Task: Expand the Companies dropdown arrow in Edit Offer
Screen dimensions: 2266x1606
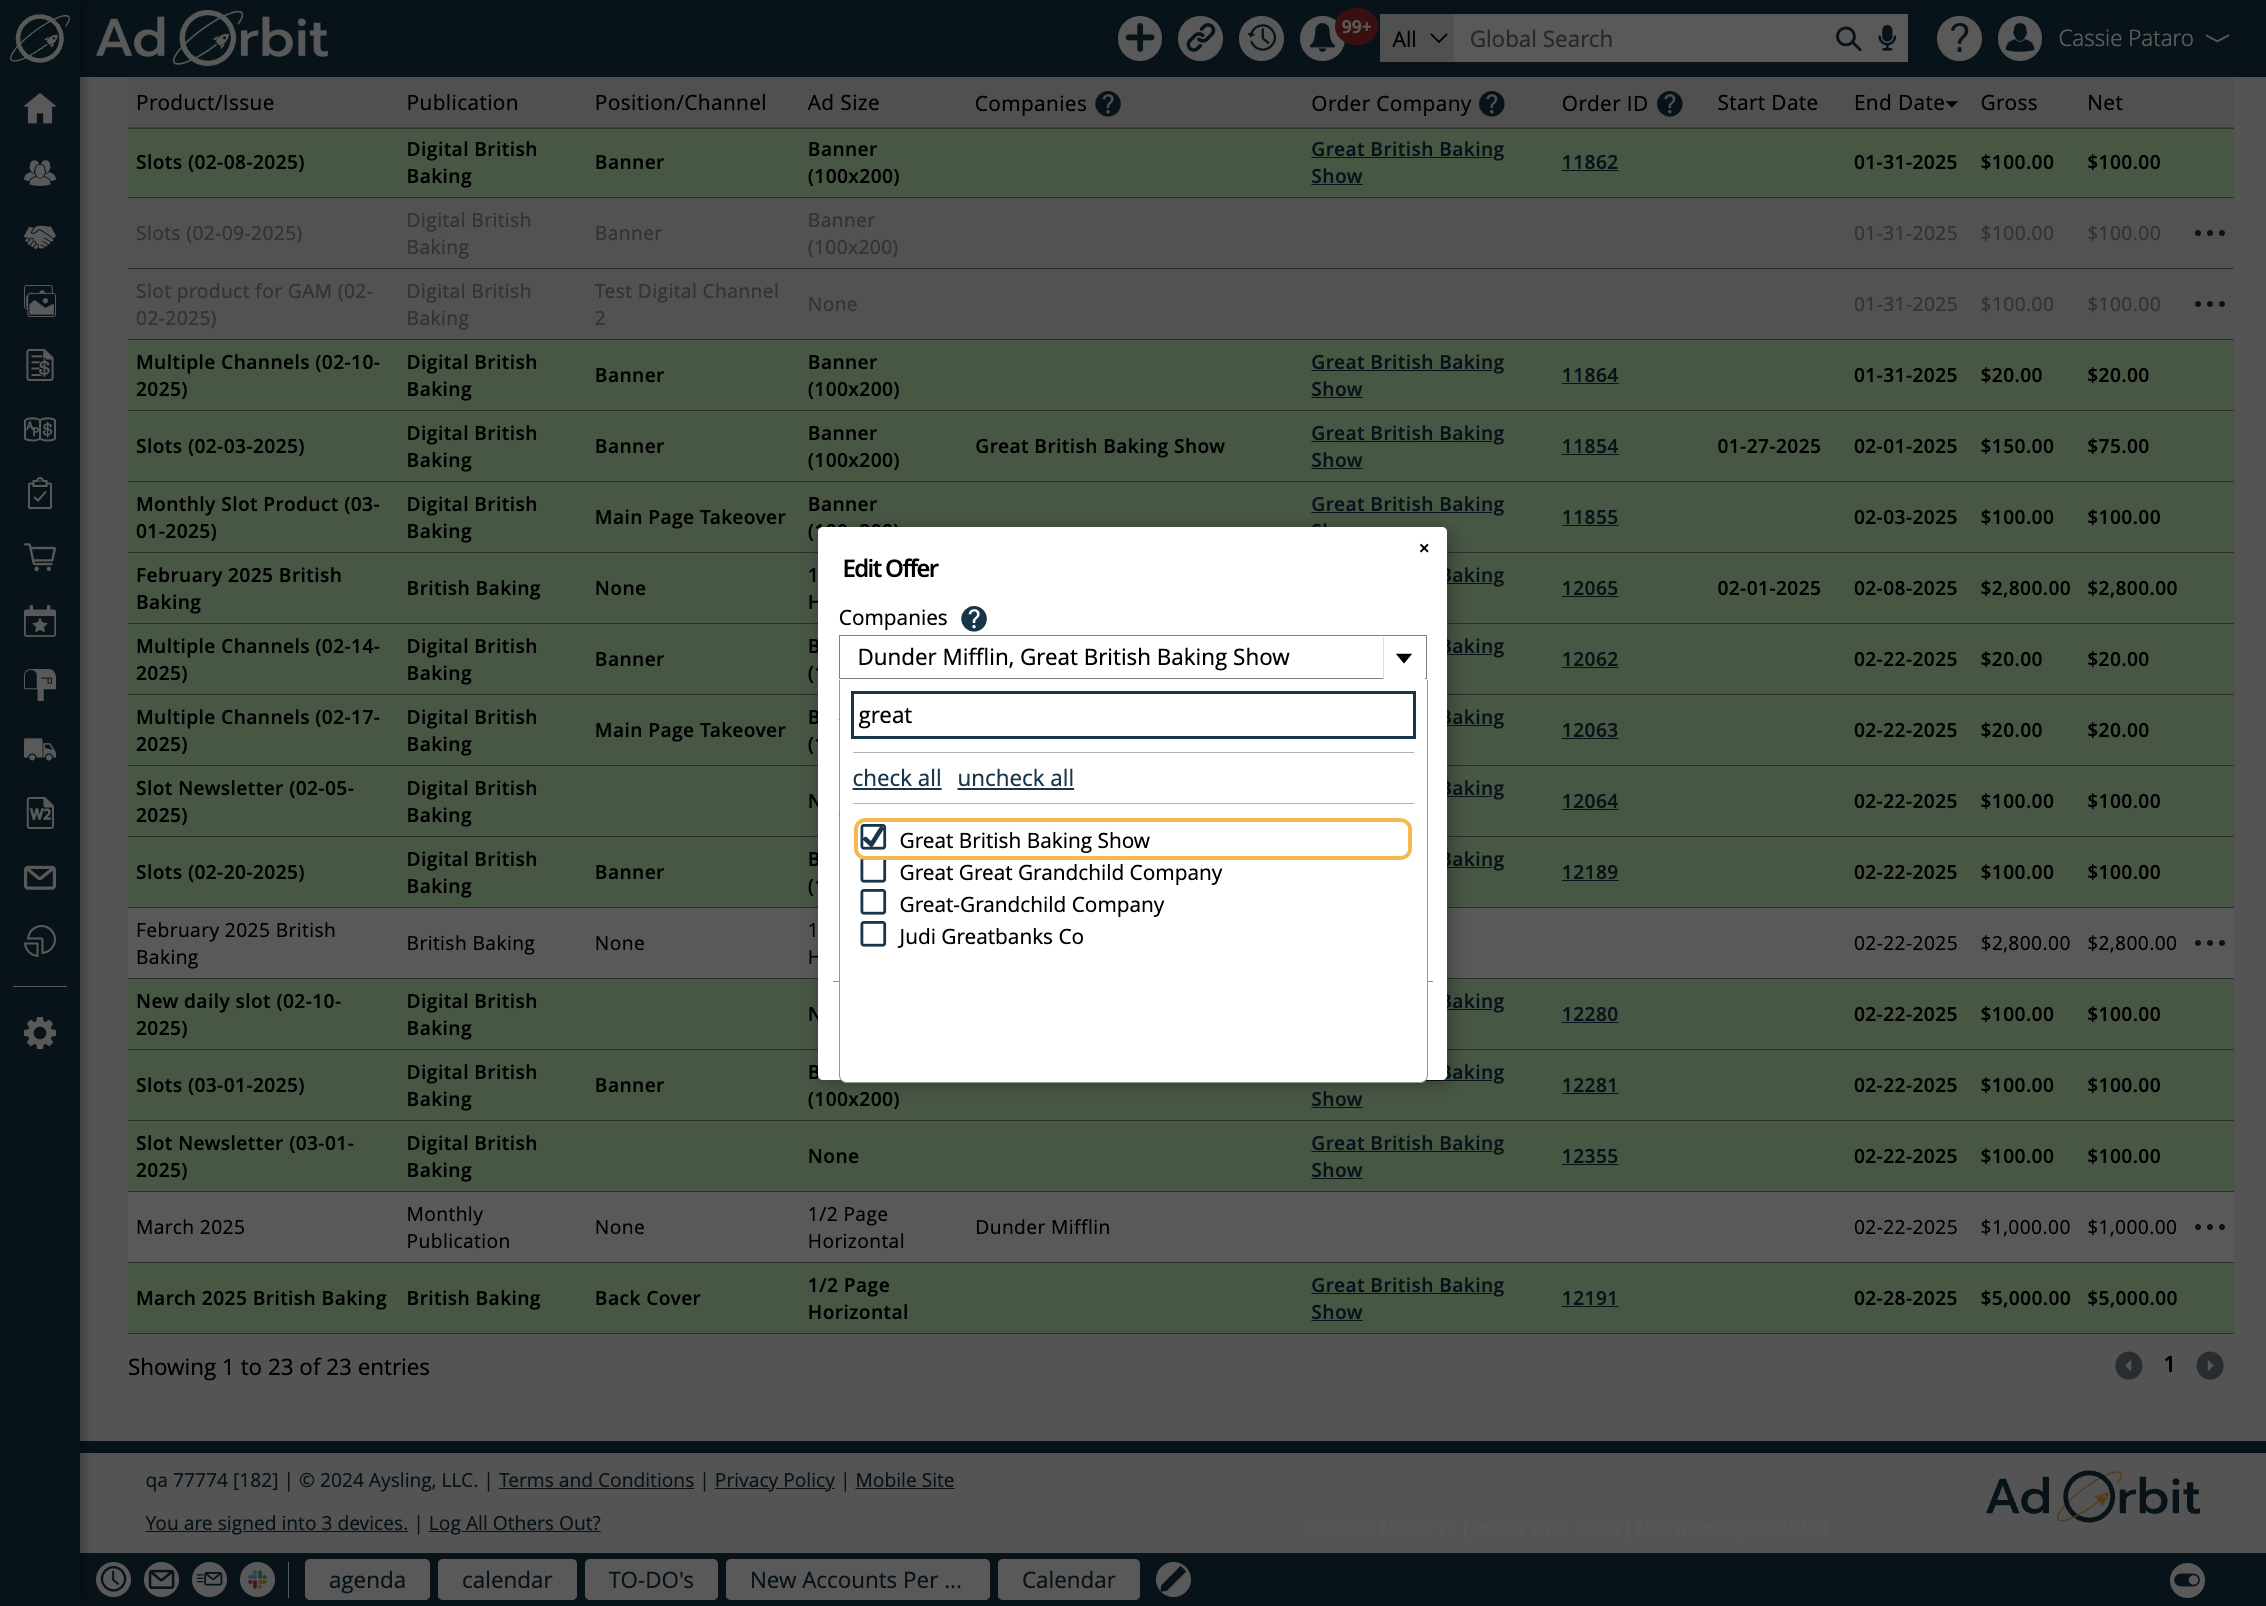Action: coord(1404,657)
